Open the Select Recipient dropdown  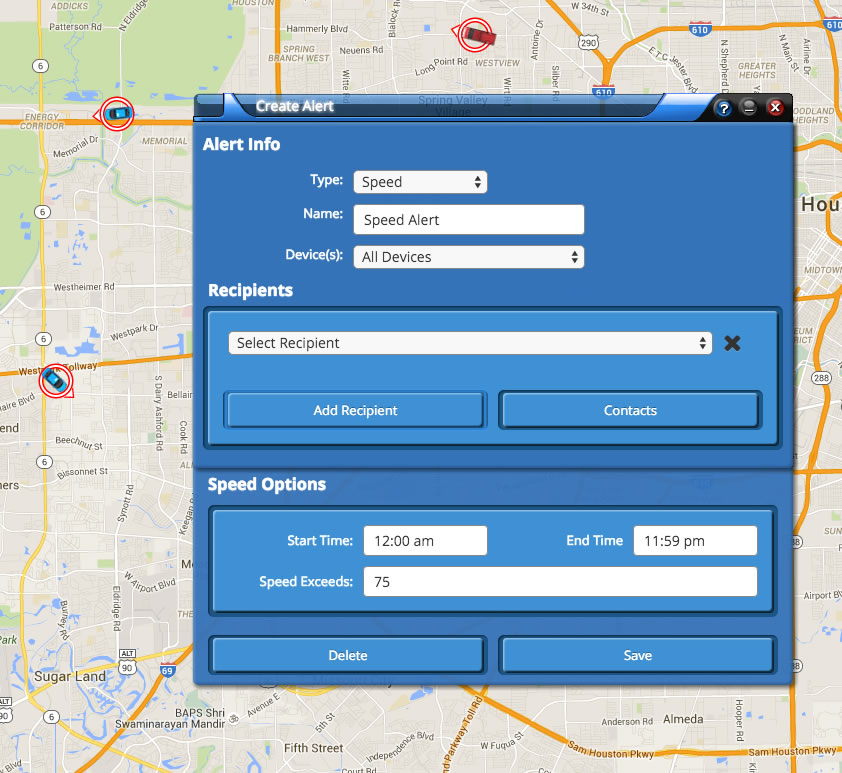coord(470,343)
